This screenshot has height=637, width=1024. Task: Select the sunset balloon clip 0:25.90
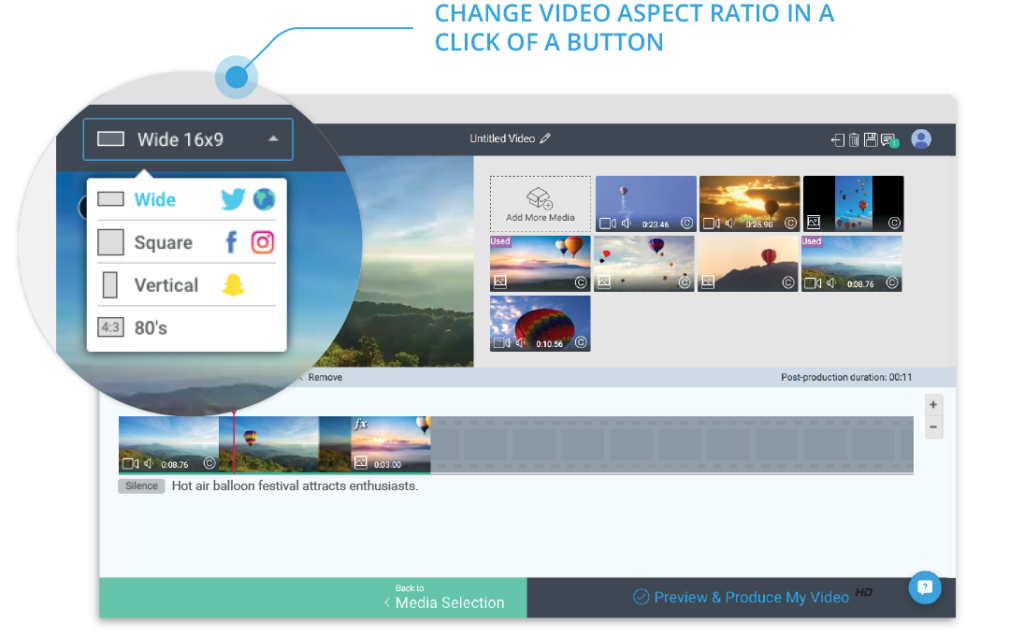tap(749, 203)
